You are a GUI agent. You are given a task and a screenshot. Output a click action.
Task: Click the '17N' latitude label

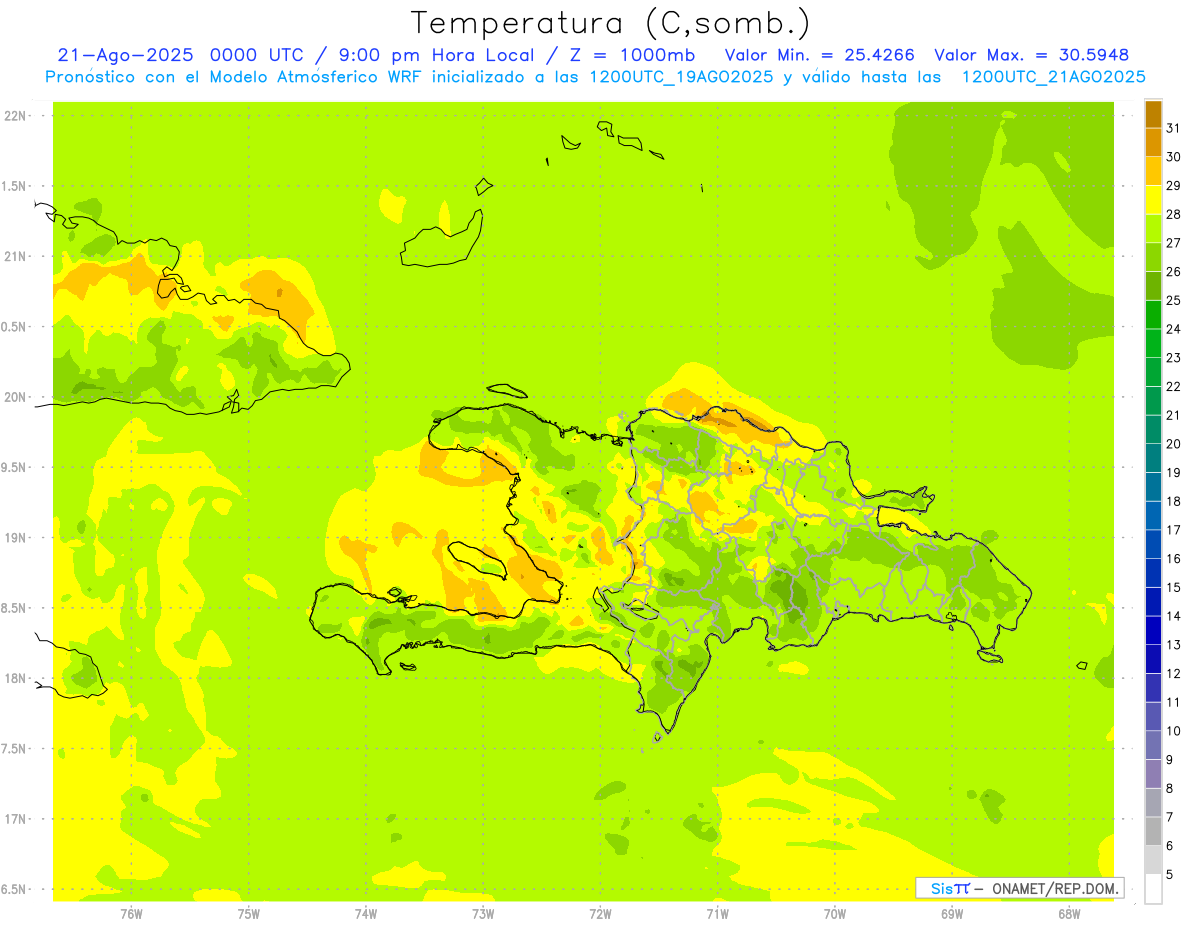click(17, 819)
